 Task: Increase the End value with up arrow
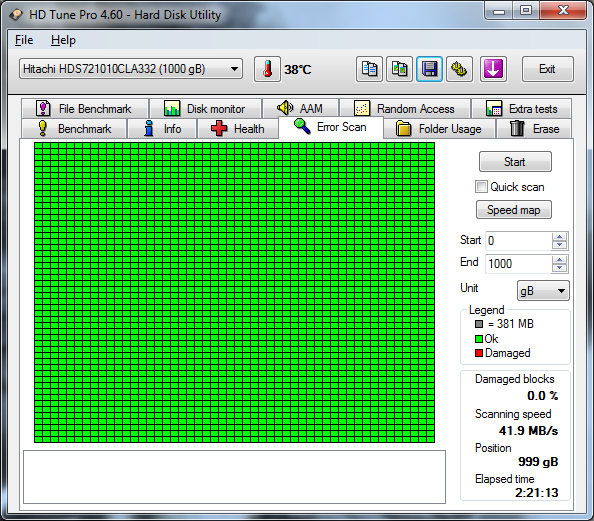click(559, 260)
